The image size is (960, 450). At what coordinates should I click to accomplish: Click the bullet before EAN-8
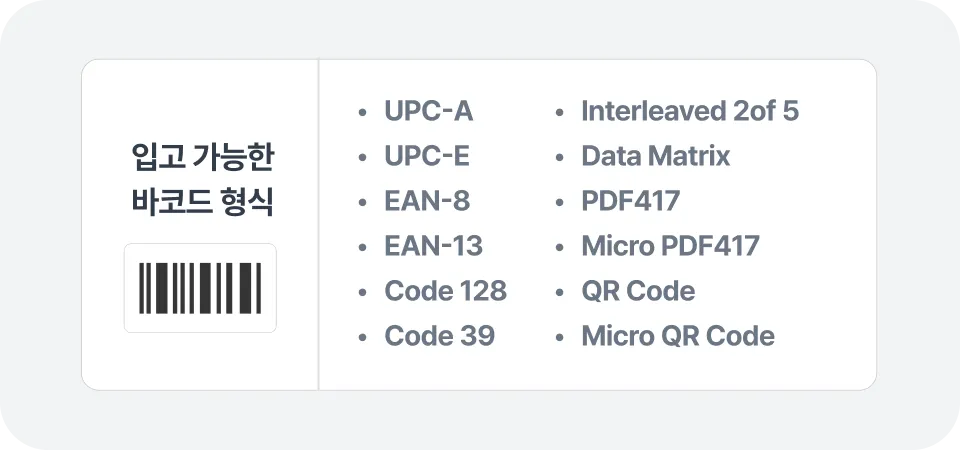361,203
